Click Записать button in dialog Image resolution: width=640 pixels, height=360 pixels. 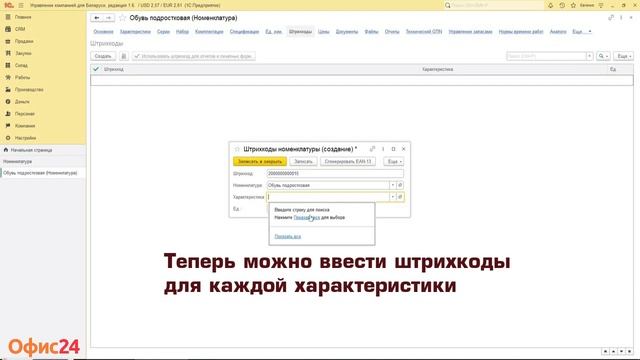point(303,162)
